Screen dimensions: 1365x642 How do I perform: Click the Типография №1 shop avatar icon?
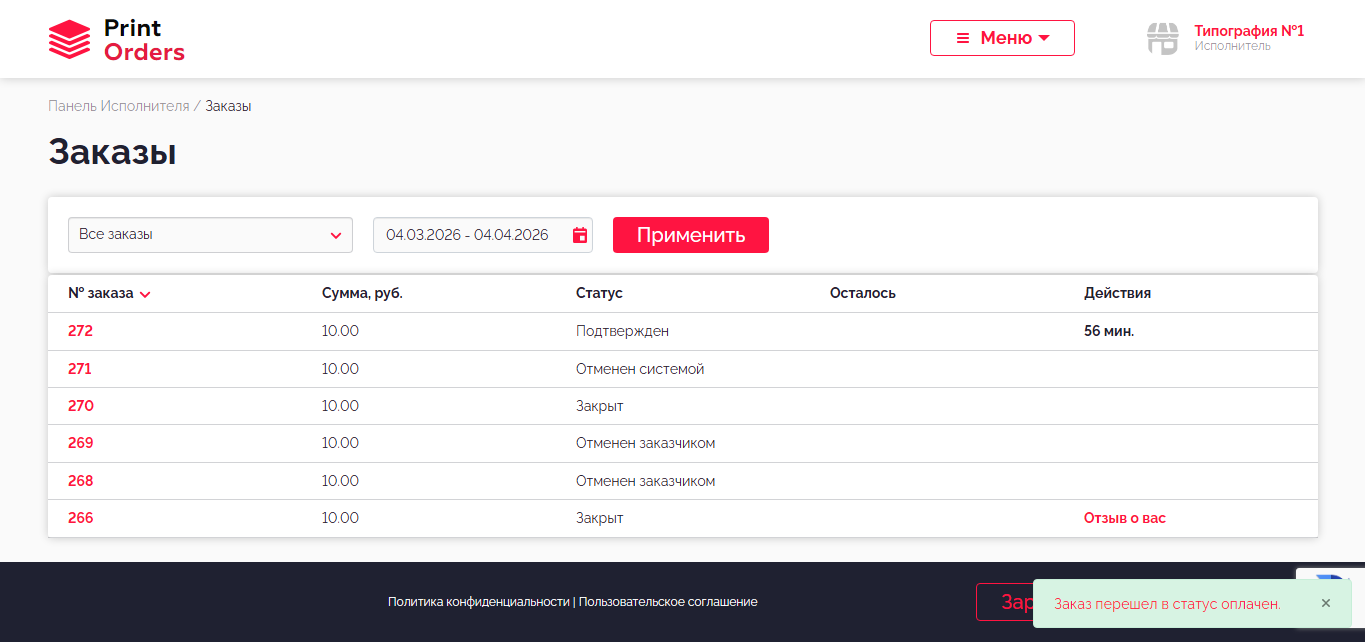coord(1162,38)
